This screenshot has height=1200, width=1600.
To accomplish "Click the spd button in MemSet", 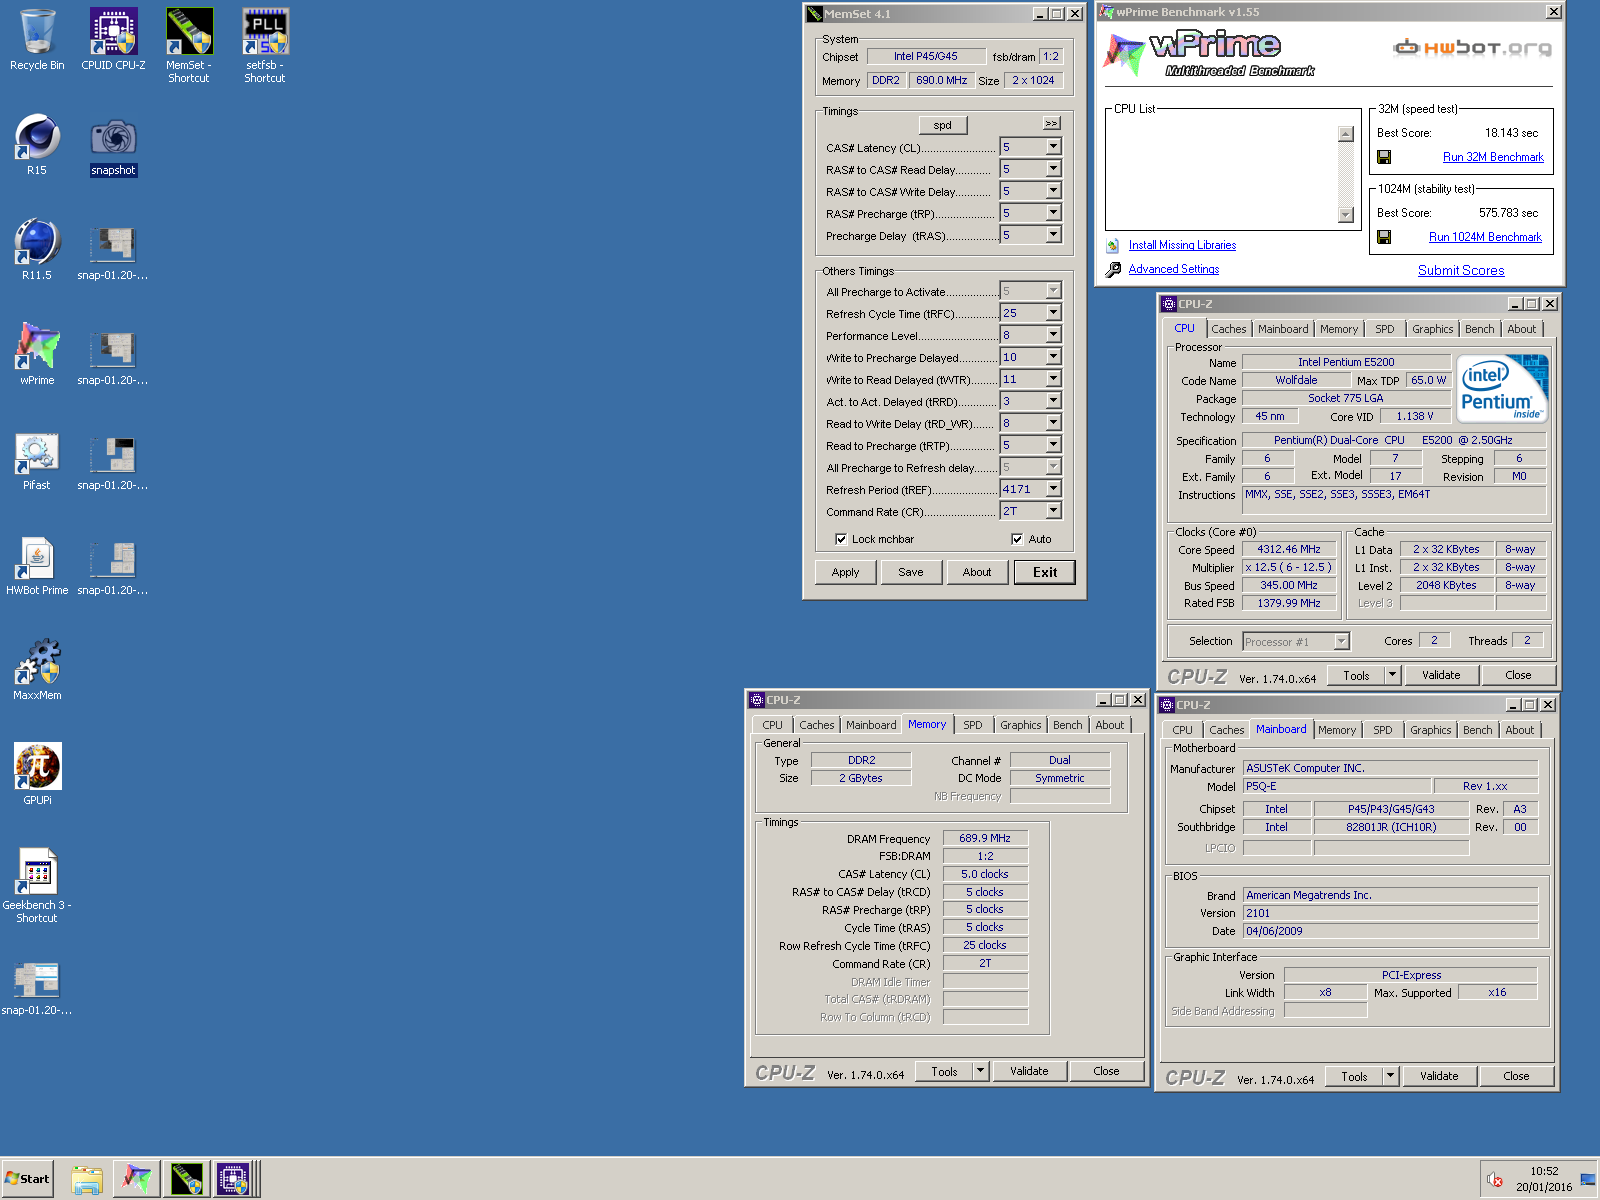I will pyautogui.click(x=943, y=125).
